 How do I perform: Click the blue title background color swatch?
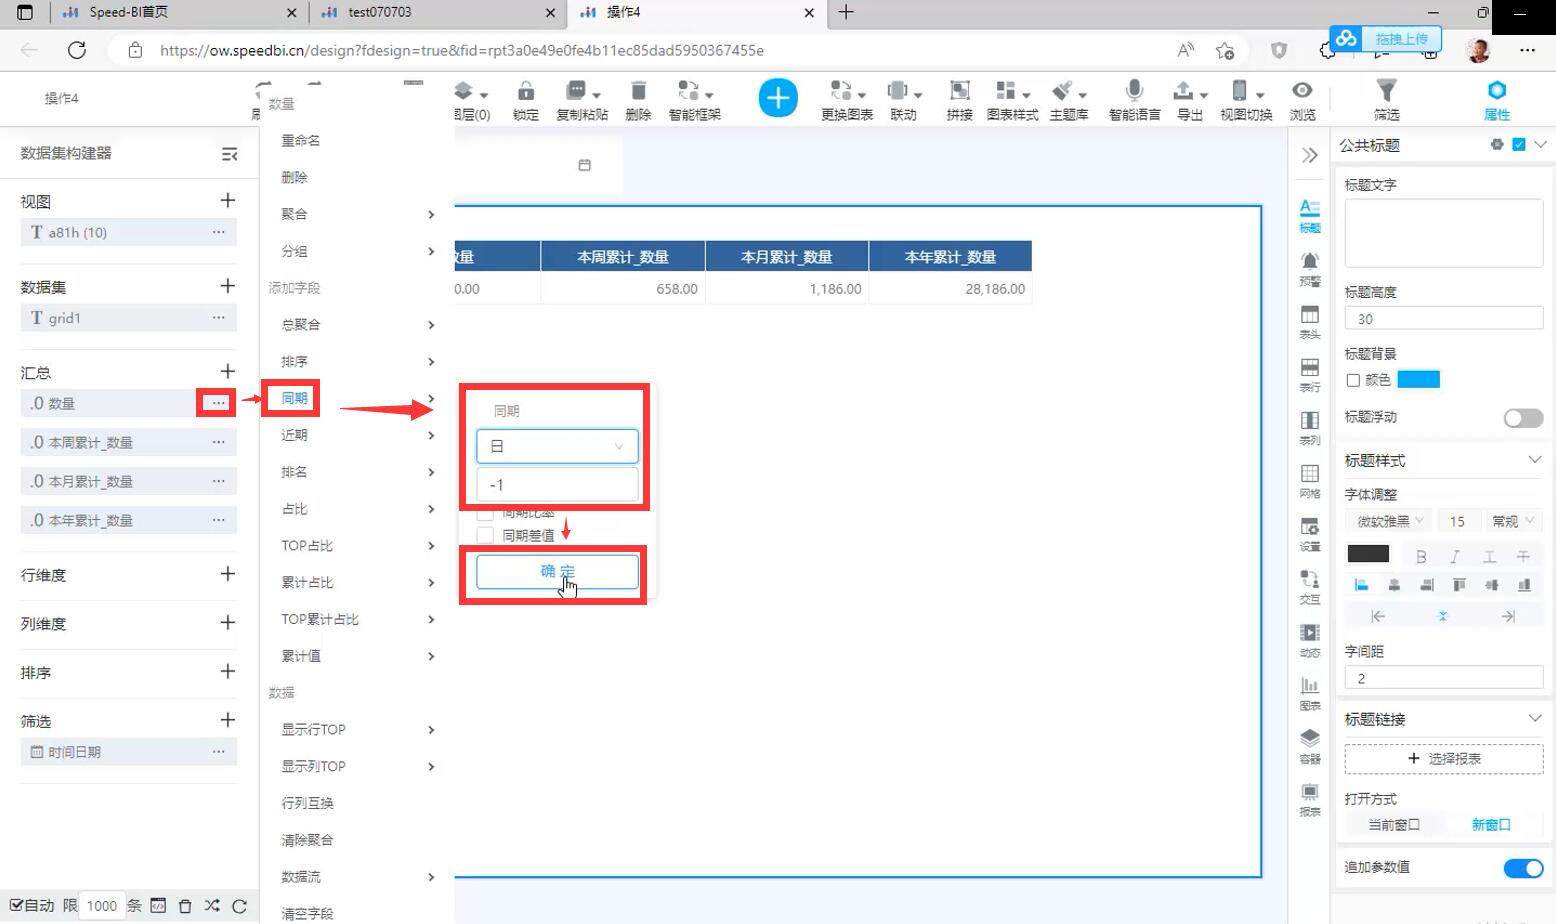pos(1418,380)
